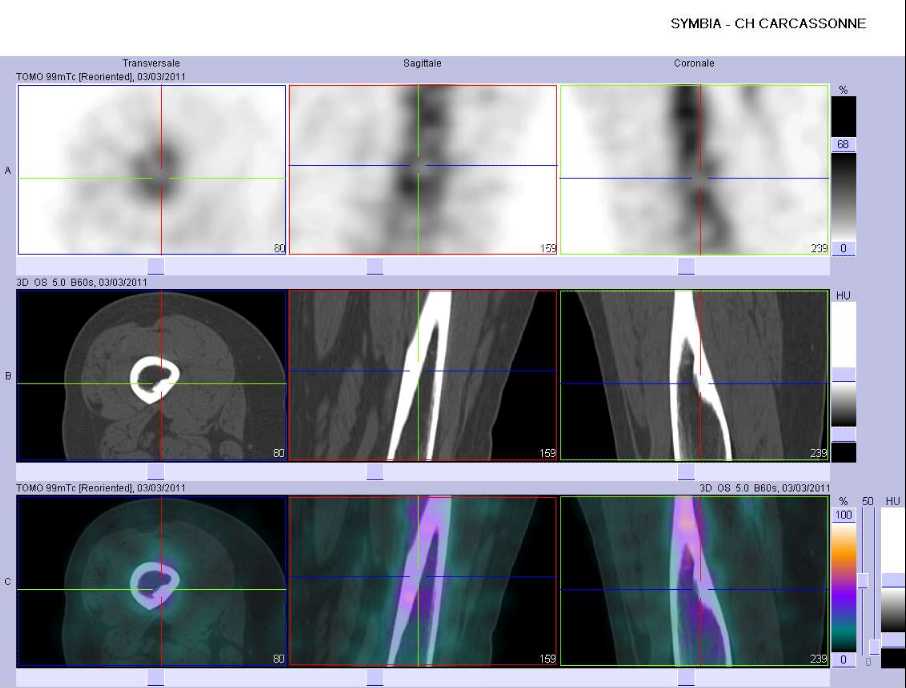Click the SYMBIA - CH CARCASSONNE title text
The image size is (906, 688).
click(768, 24)
